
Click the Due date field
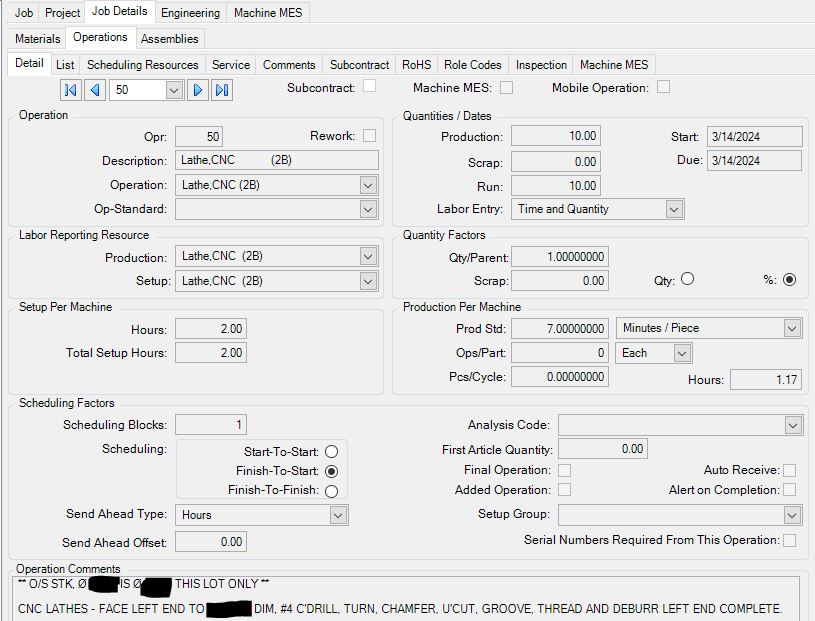pos(754,160)
